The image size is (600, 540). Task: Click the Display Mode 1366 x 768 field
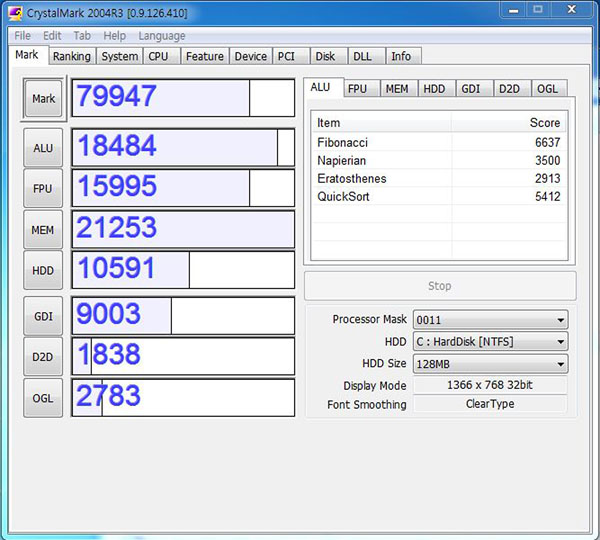pos(490,385)
